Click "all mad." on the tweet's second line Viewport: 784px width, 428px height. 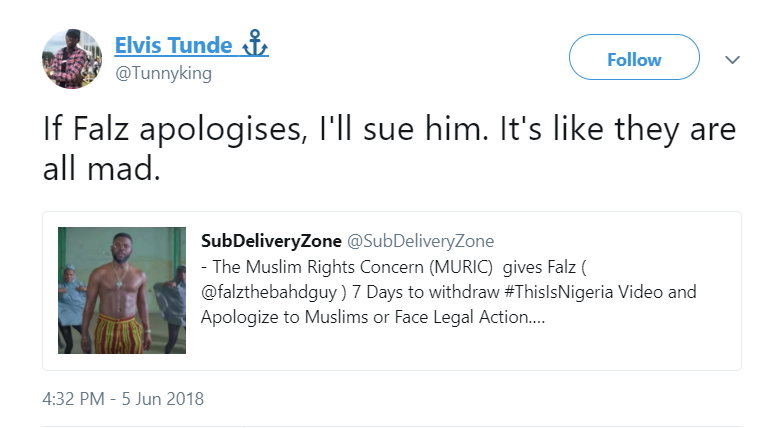point(100,170)
